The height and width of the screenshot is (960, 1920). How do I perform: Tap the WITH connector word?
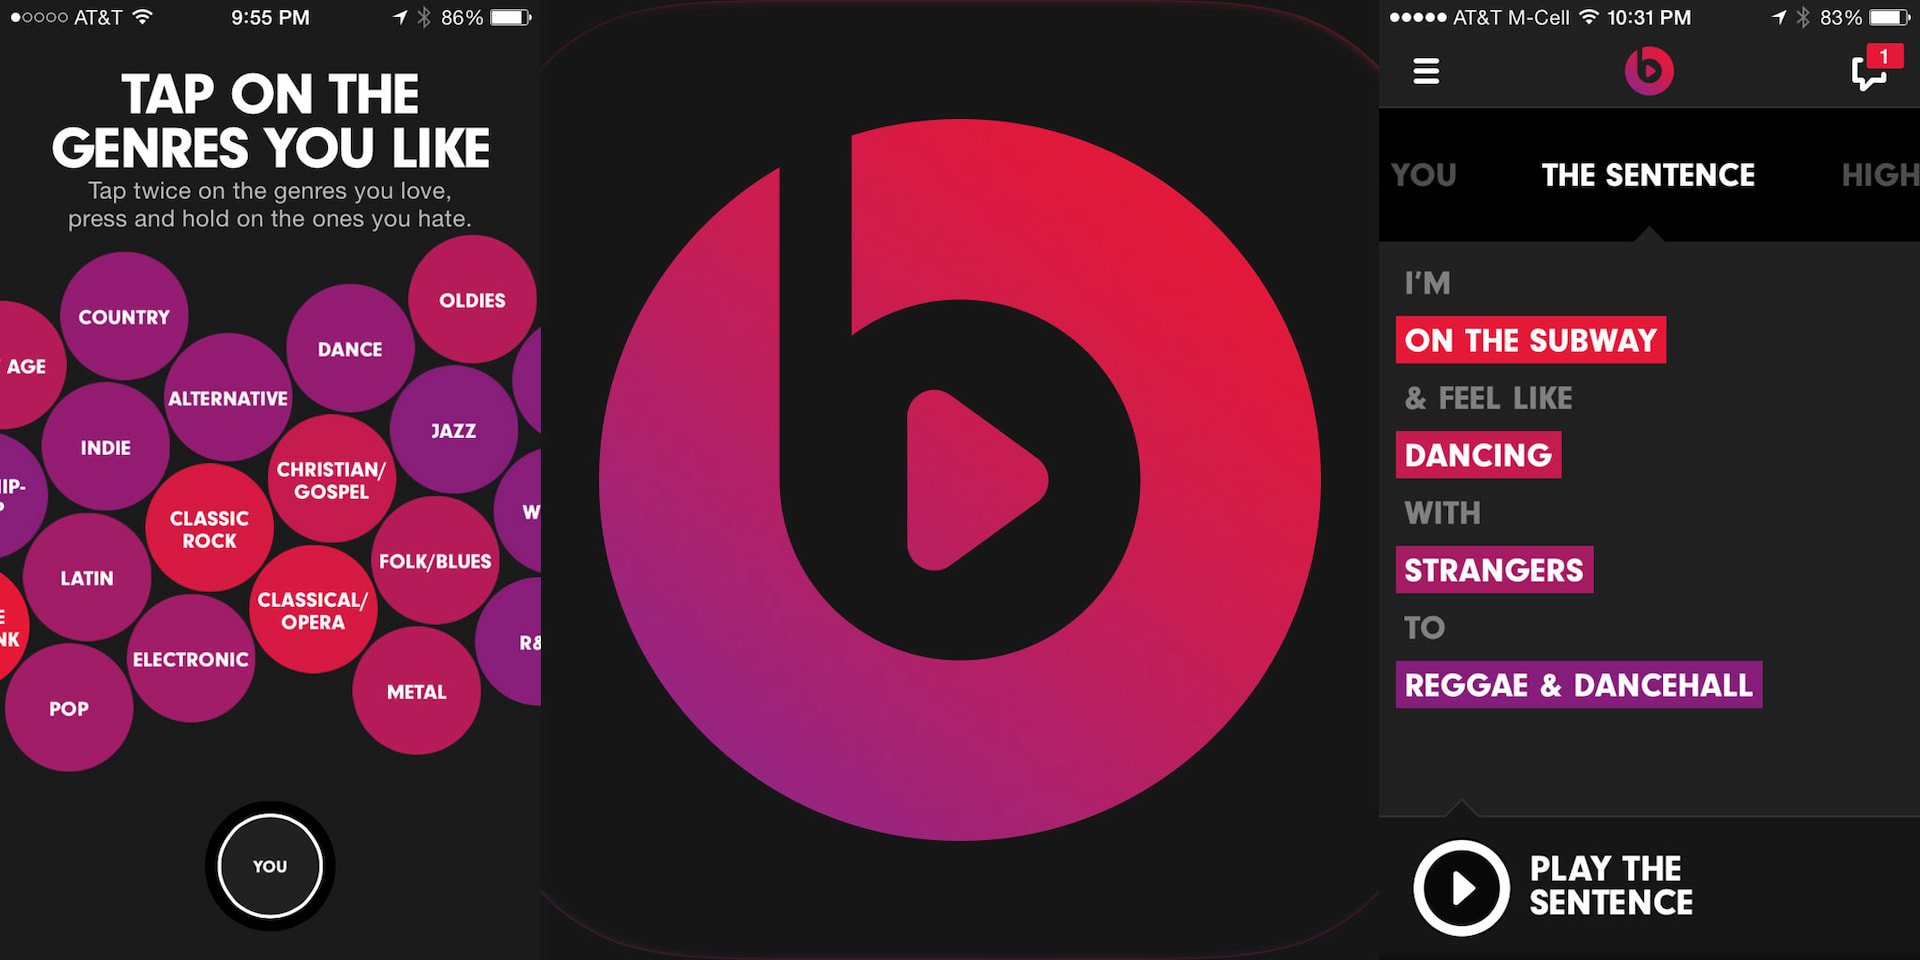[1442, 513]
